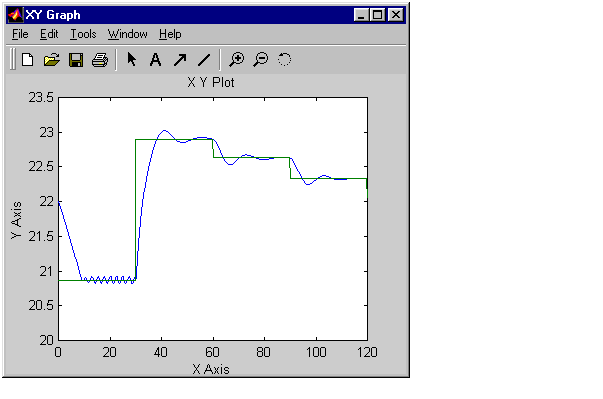Screen dimensions: 603x399
Task: Enable the Zoom In magnifier tool
Action: click(237, 60)
